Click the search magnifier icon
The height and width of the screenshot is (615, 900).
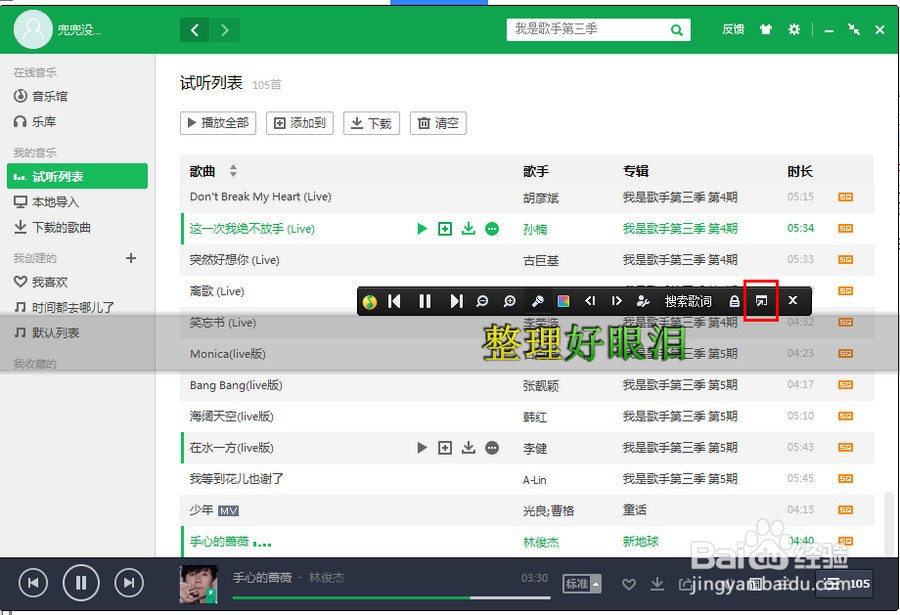[x=677, y=30]
